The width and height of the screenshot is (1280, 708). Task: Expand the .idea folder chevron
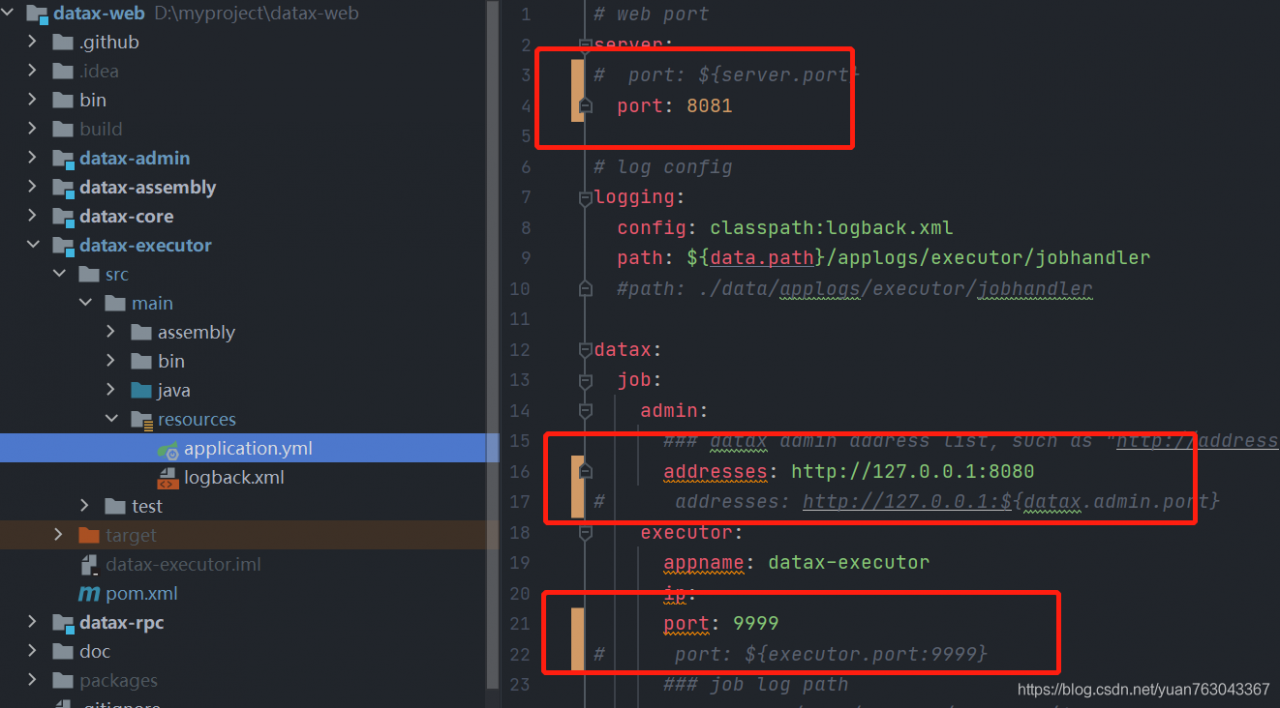pyautogui.click(x=33, y=71)
